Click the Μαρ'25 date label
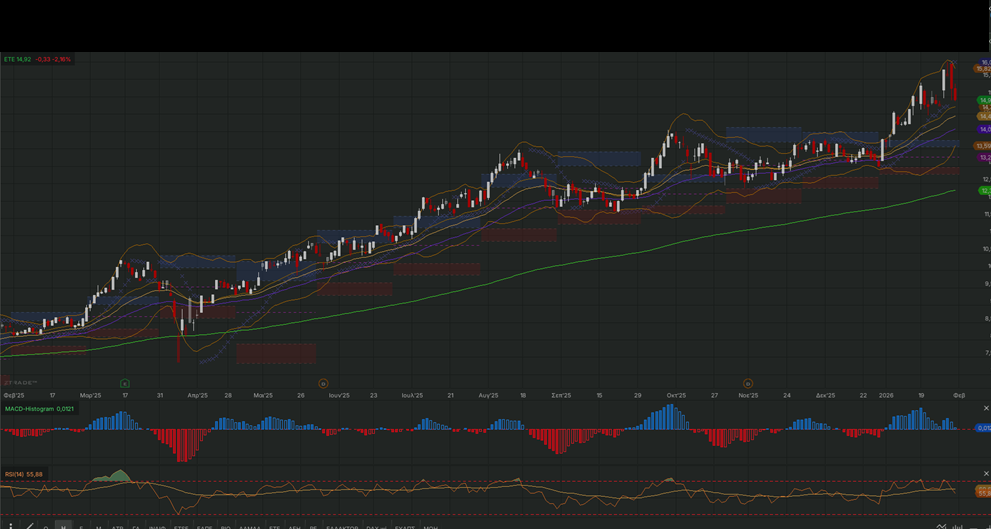This screenshot has width=991, height=529. (90, 396)
